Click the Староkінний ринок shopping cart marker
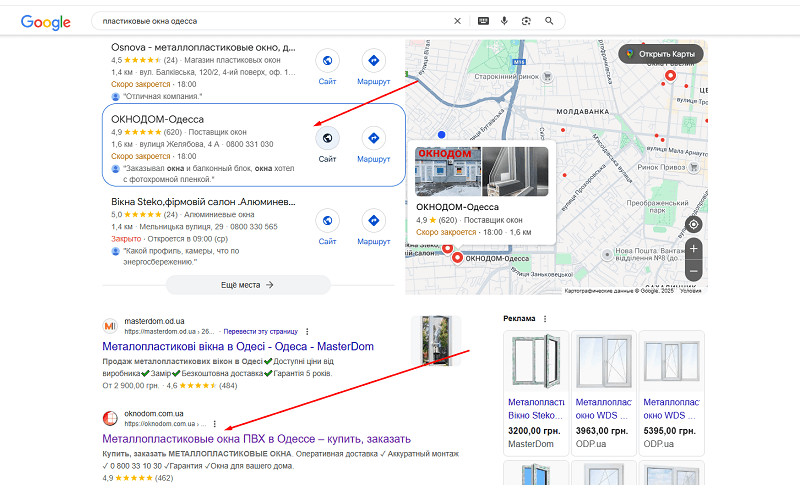 pos(547,77)
